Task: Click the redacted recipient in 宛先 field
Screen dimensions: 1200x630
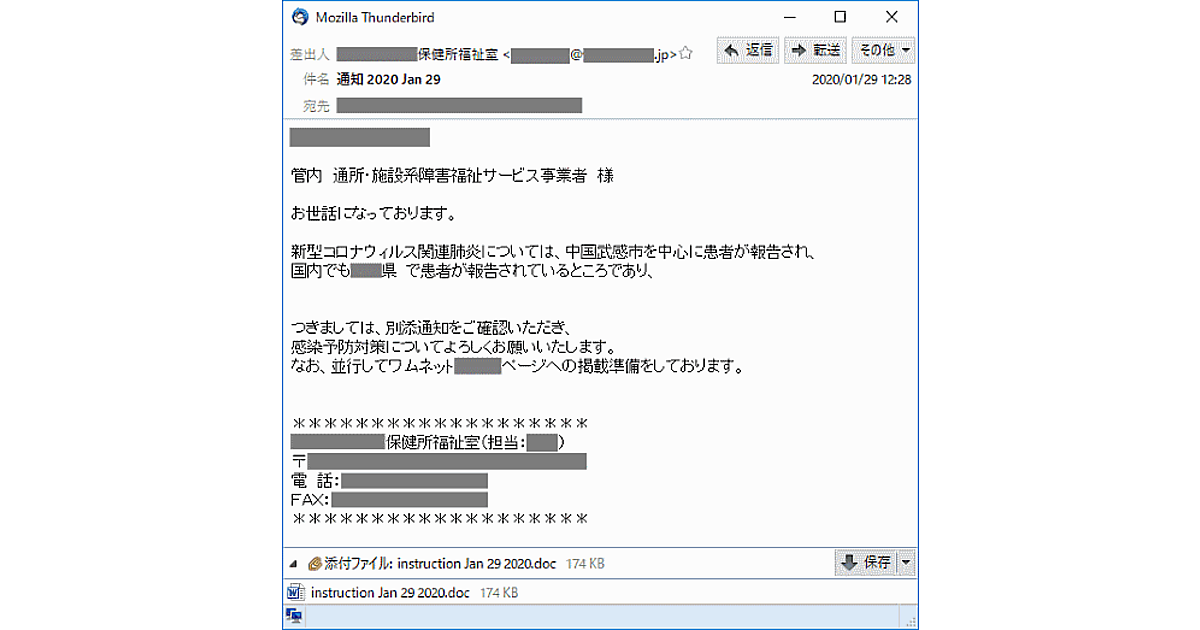Action: tap(459, 105)
